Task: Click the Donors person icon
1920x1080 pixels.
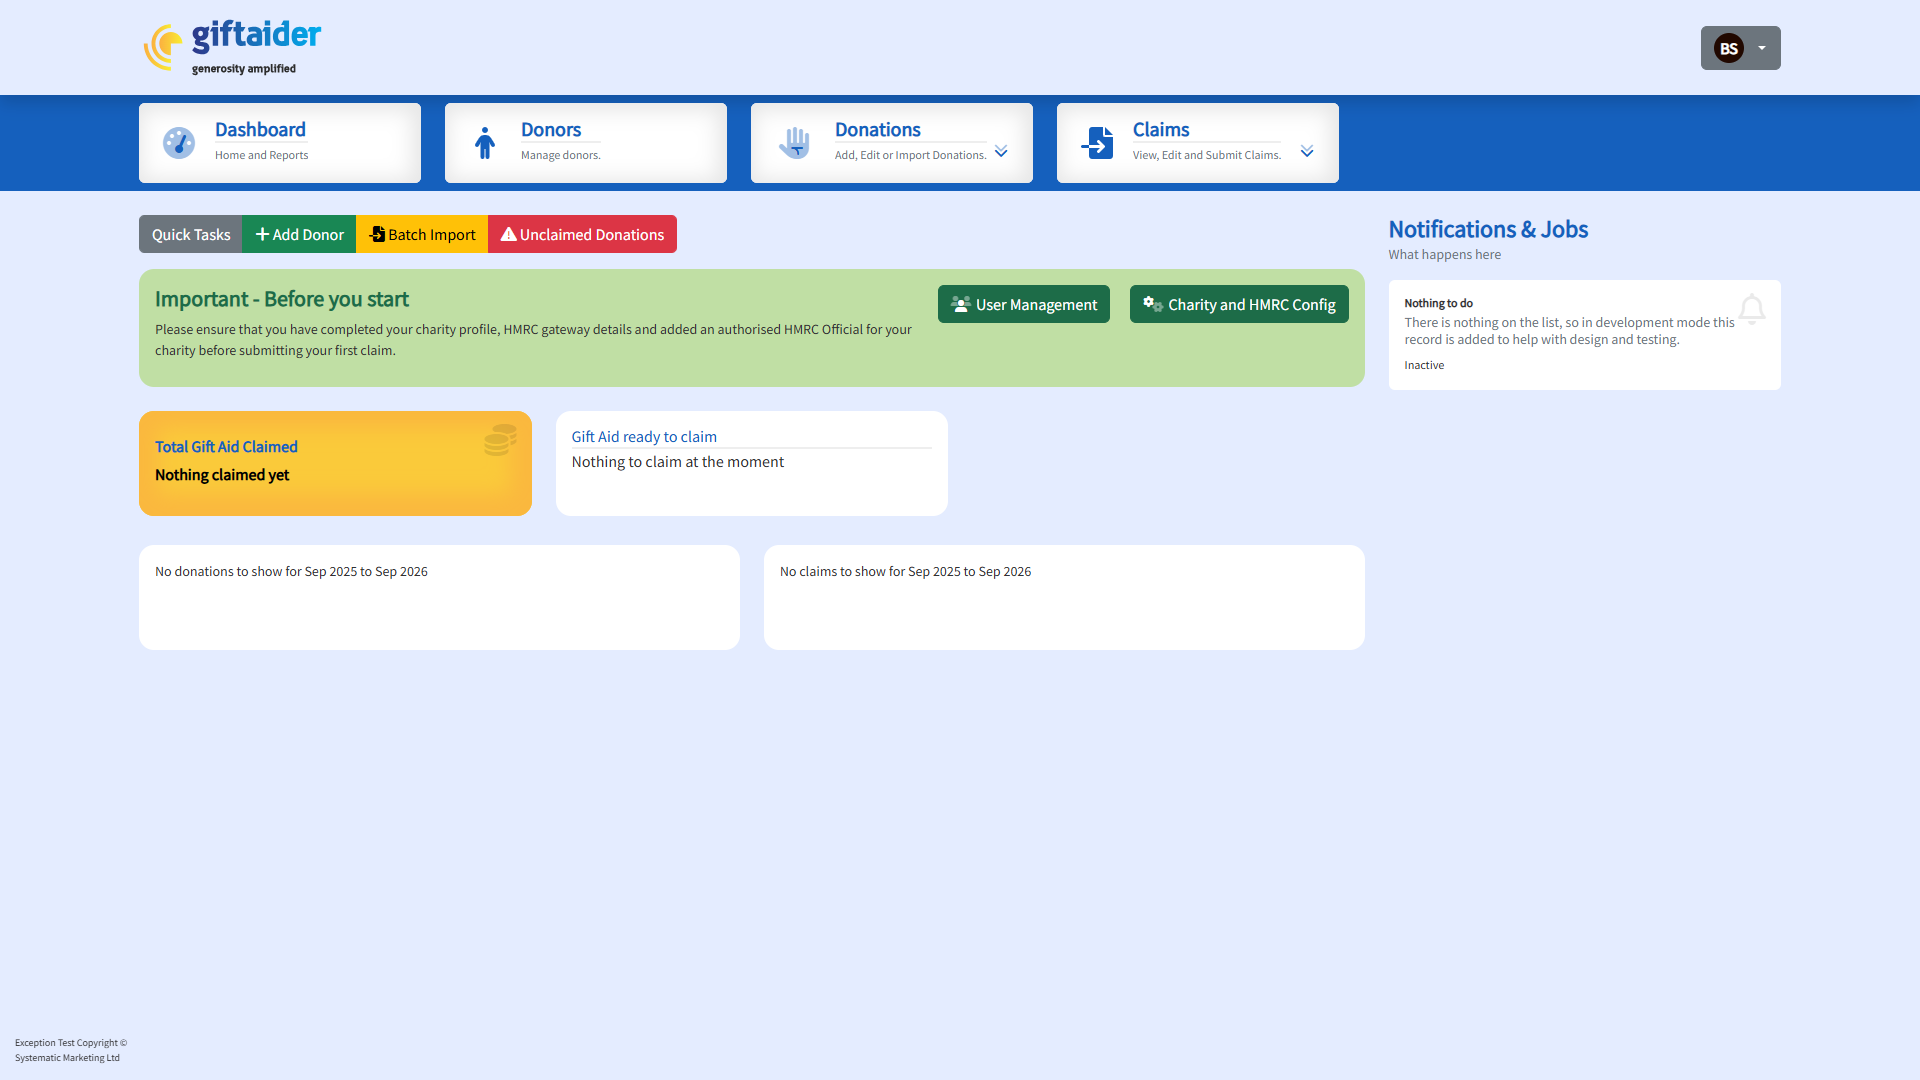Action: coord(485,143)
